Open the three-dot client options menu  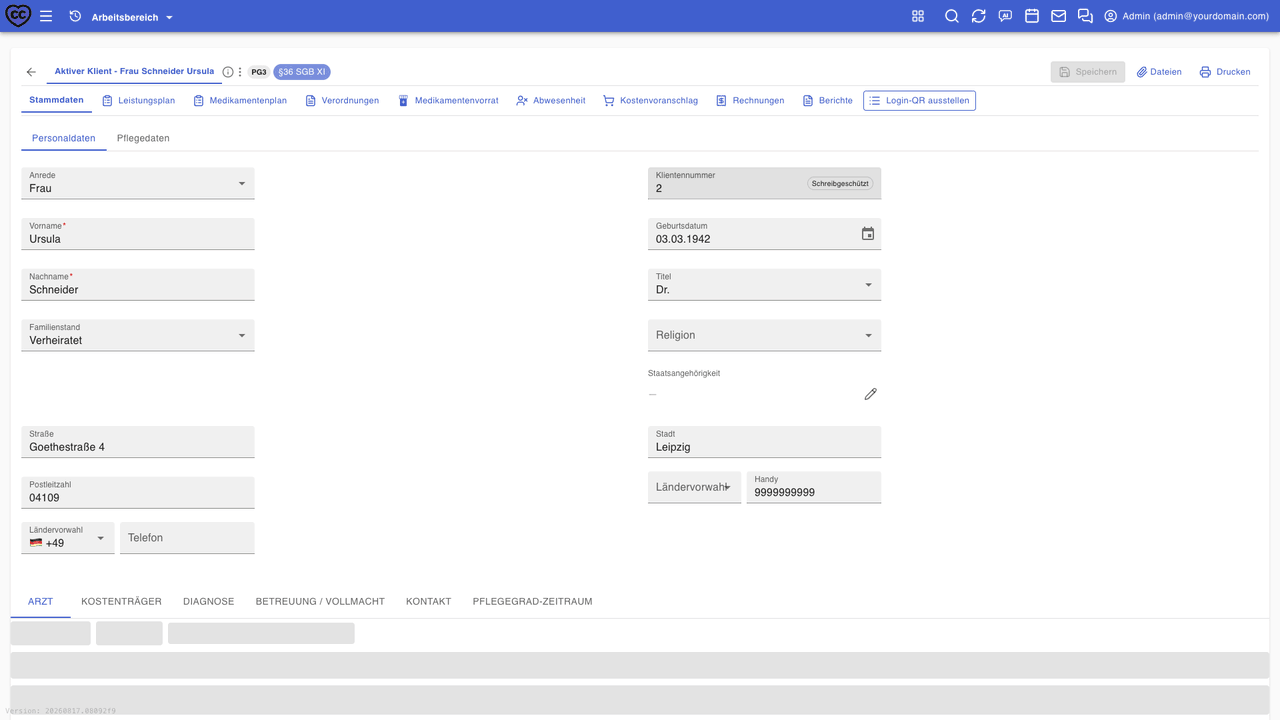(x=240, y=72)
